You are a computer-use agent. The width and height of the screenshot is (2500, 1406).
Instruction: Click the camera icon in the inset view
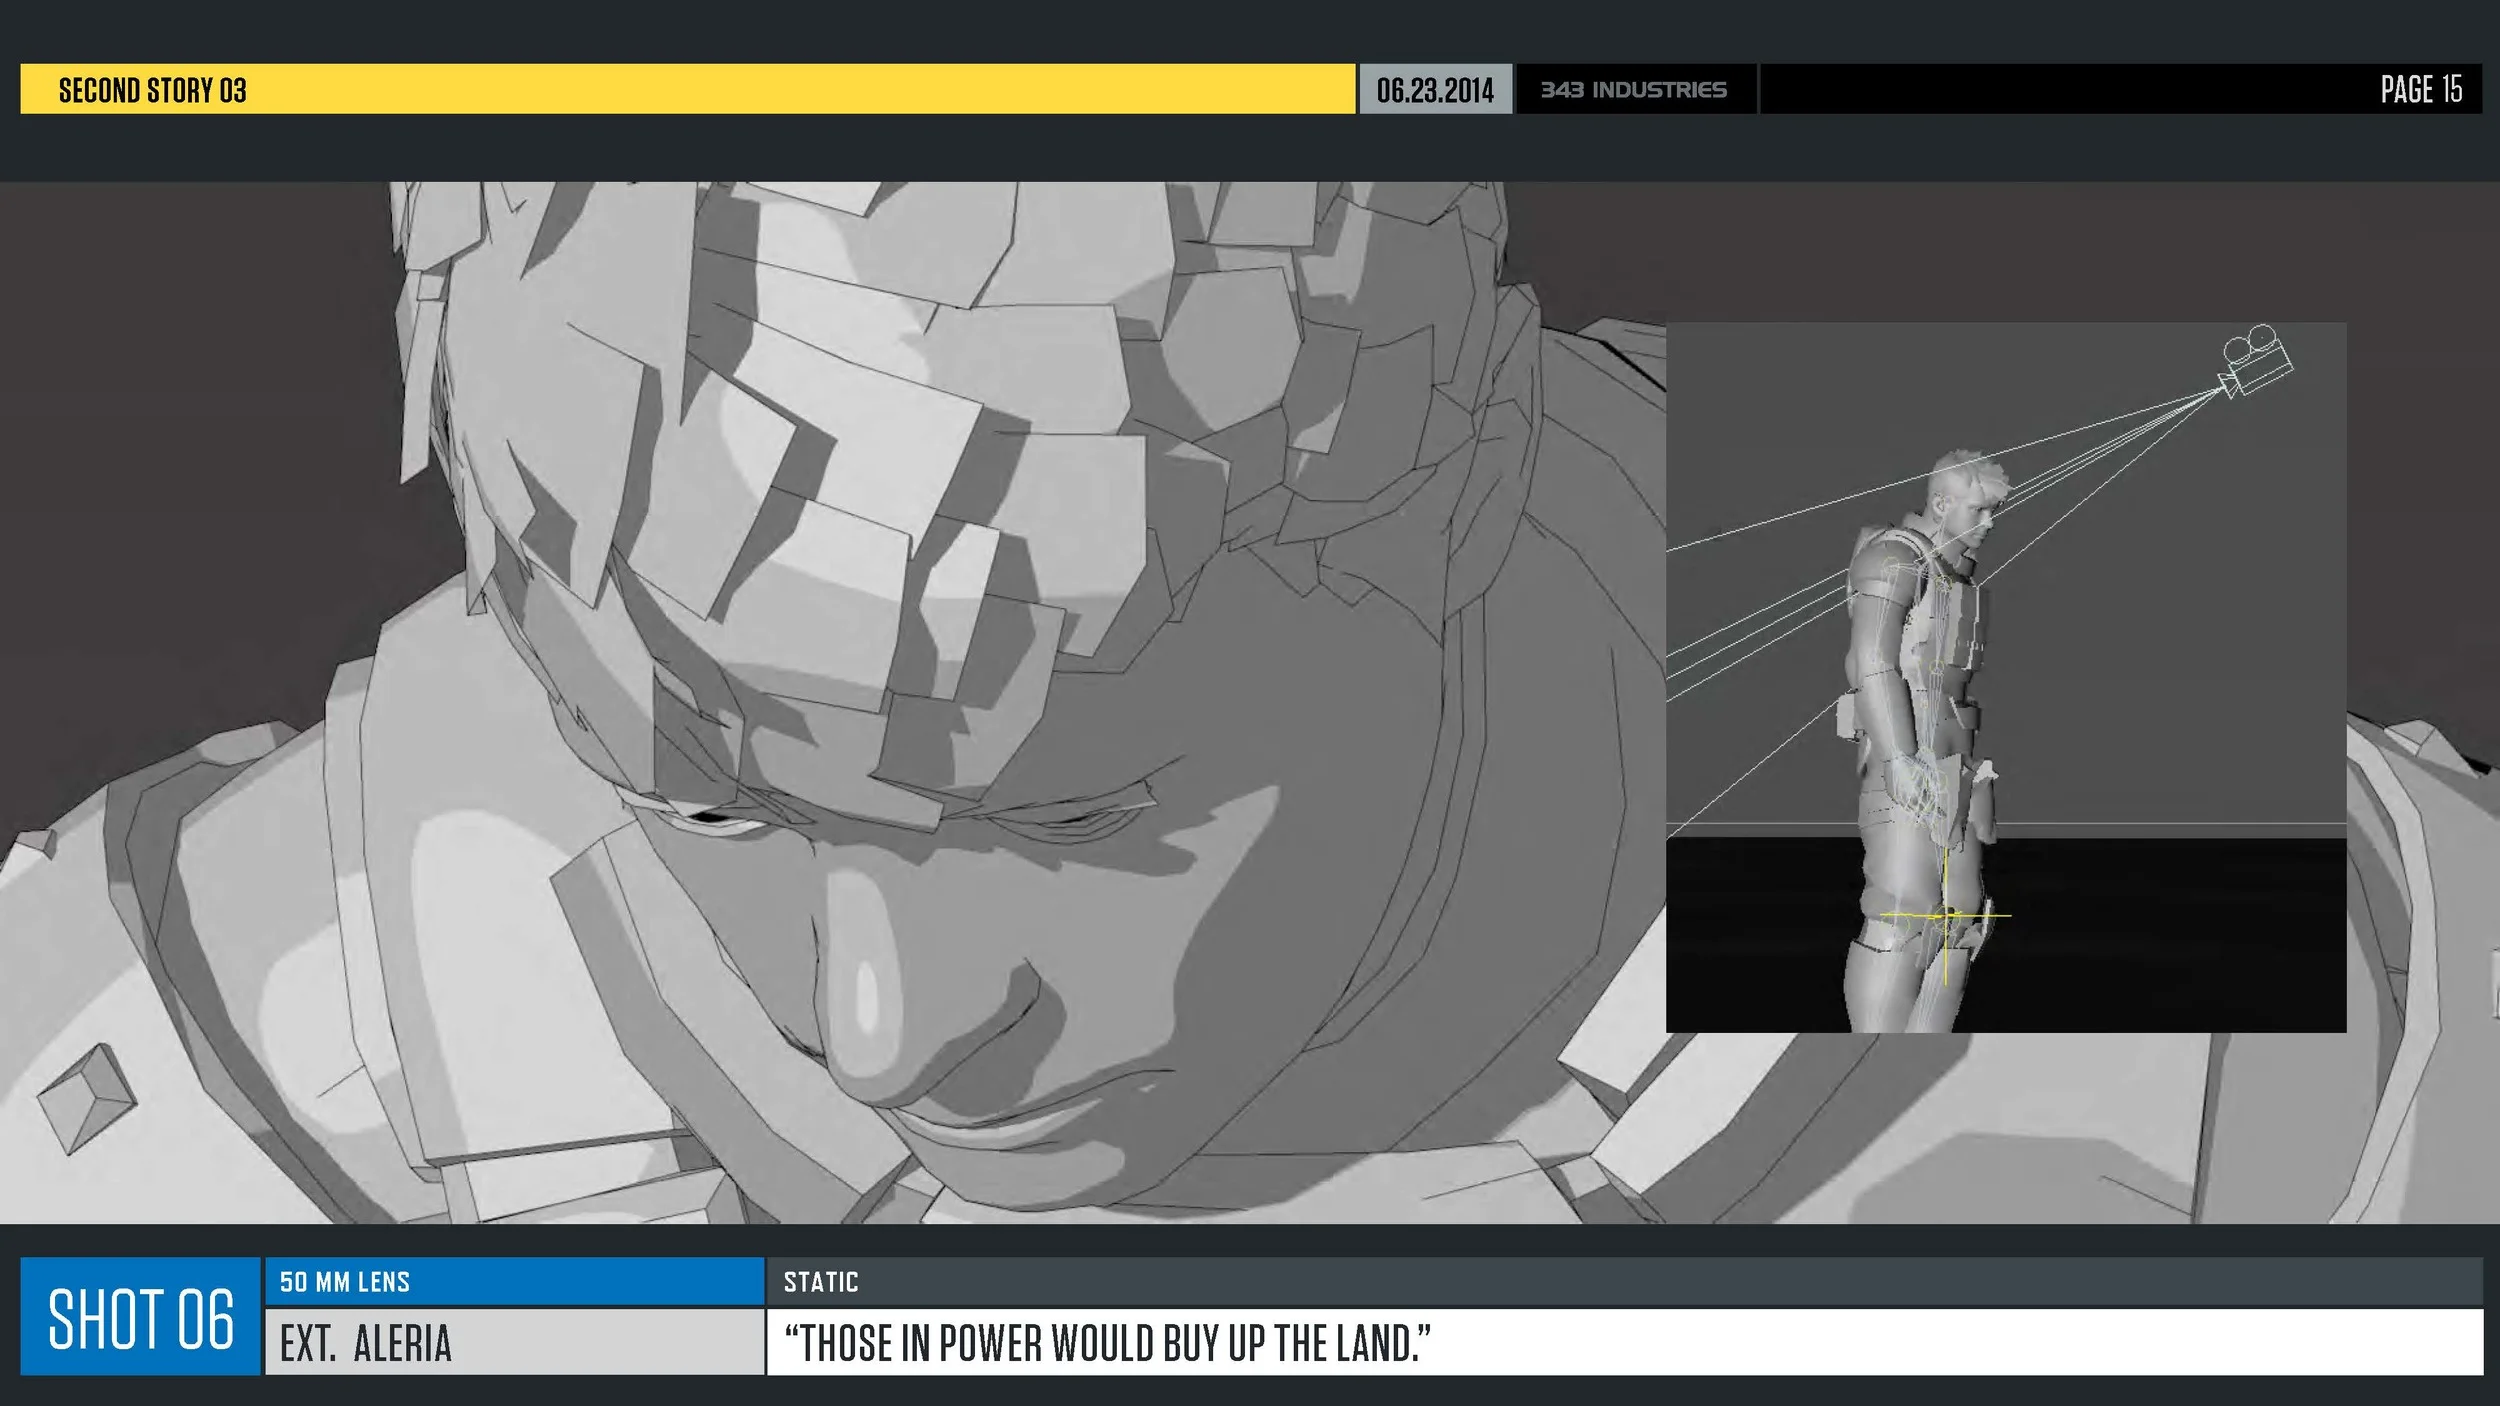click(2256, 362)
